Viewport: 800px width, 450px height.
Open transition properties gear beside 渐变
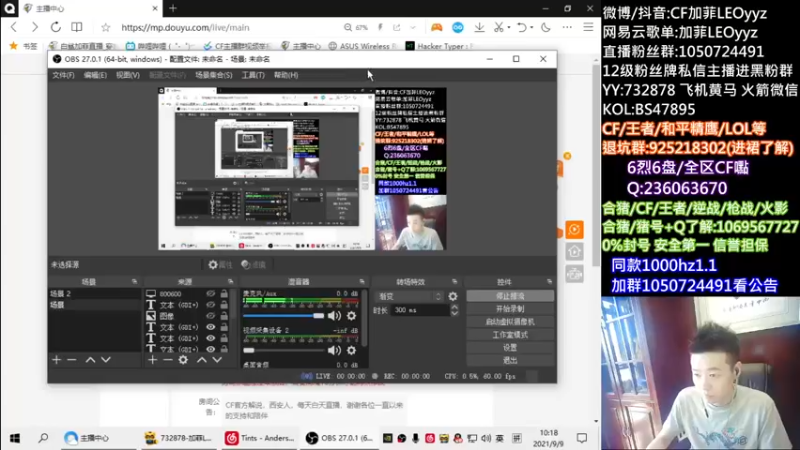point(453,296)
